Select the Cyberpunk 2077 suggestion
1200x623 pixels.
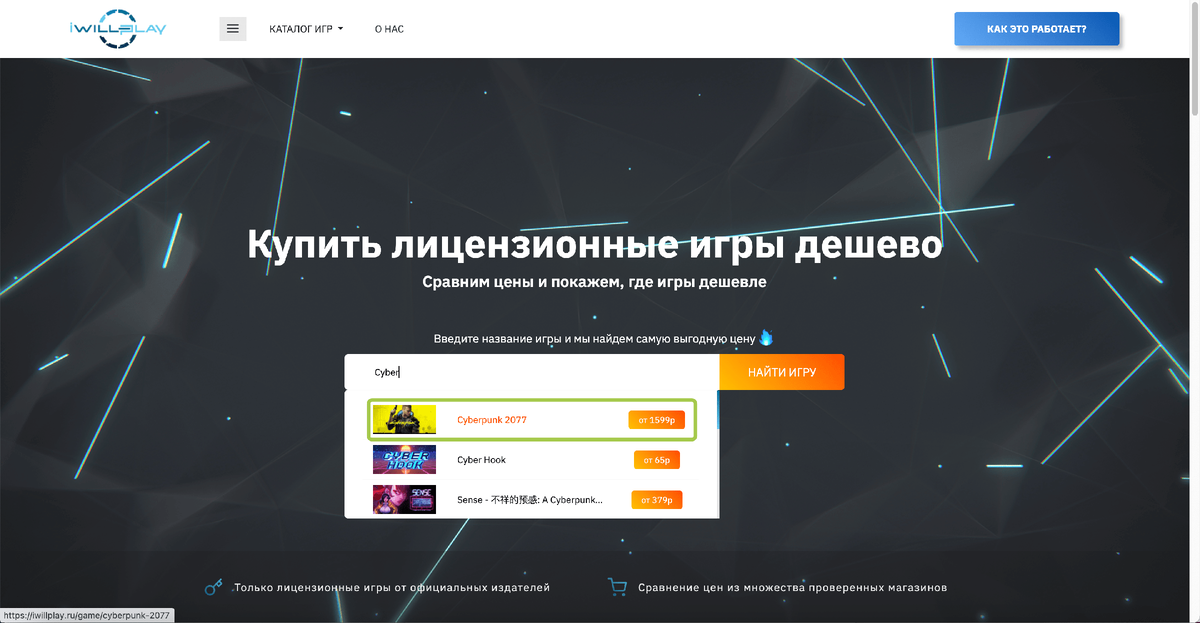[x=532, y=420]
